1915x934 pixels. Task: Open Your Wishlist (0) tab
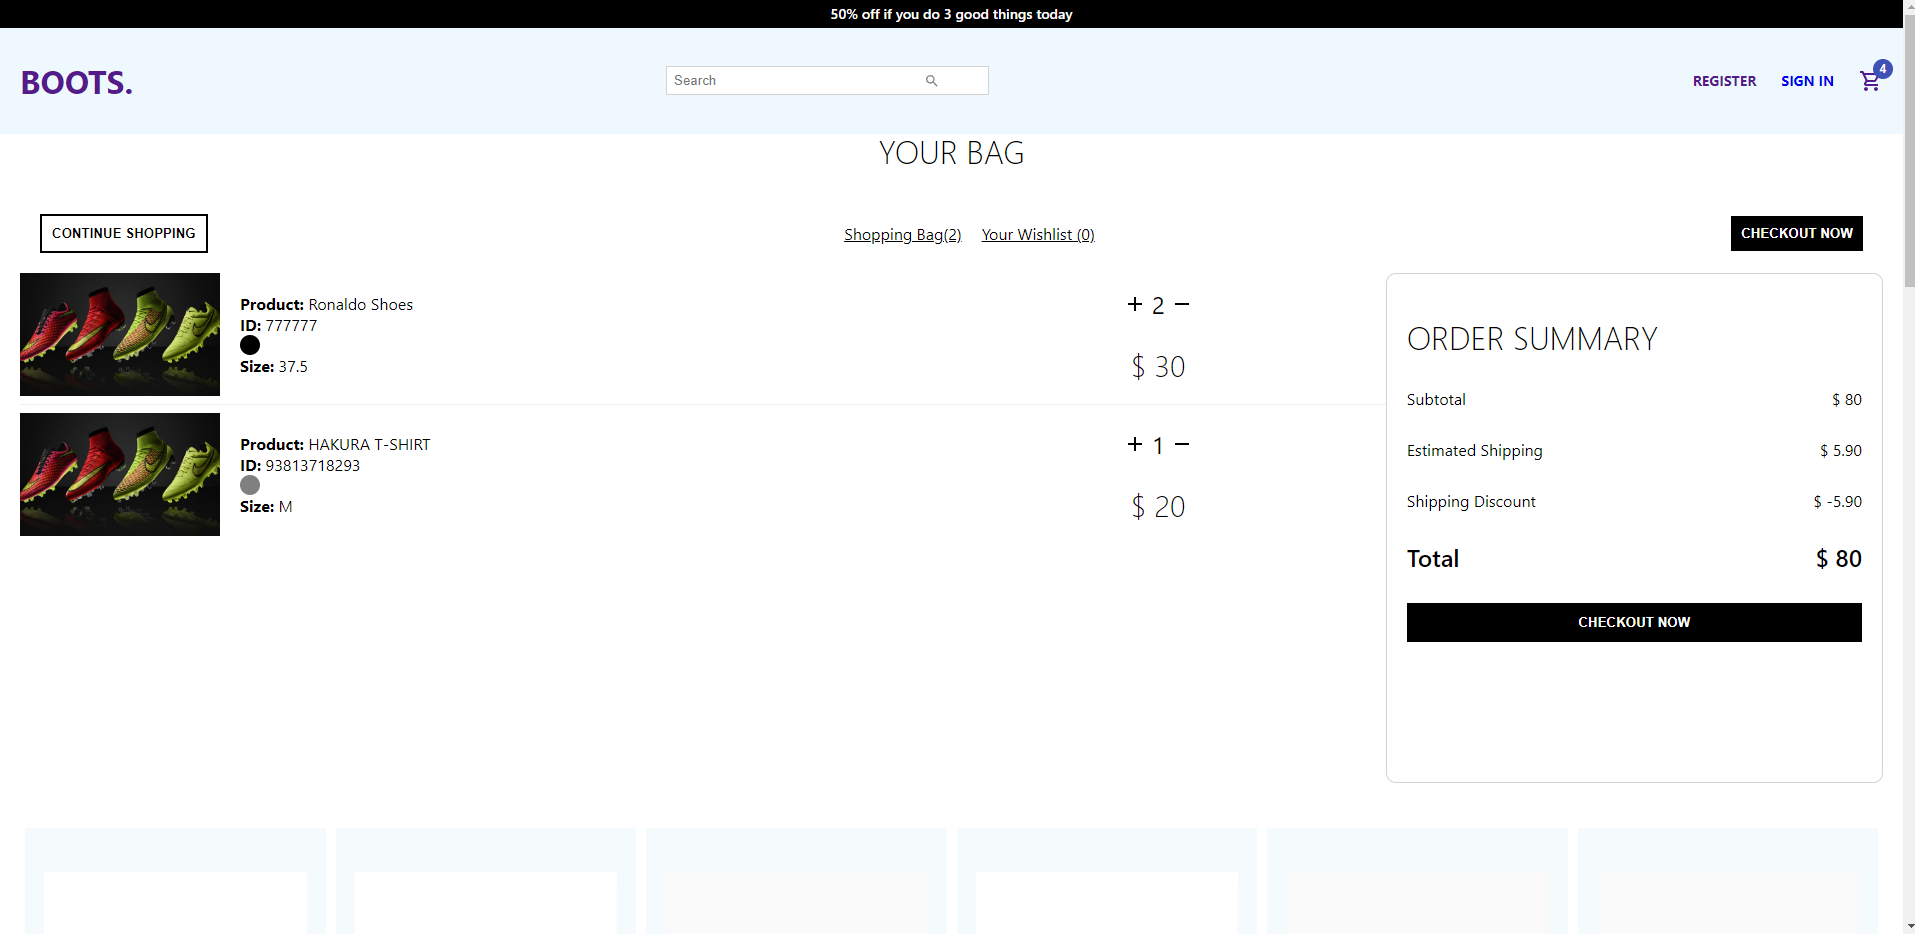pos(1037,234)
